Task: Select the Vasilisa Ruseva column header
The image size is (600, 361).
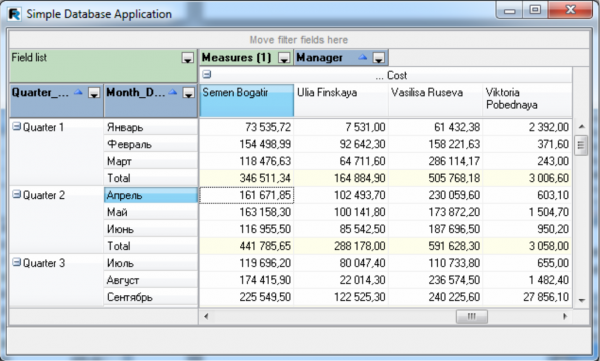Action: (435, 100)
